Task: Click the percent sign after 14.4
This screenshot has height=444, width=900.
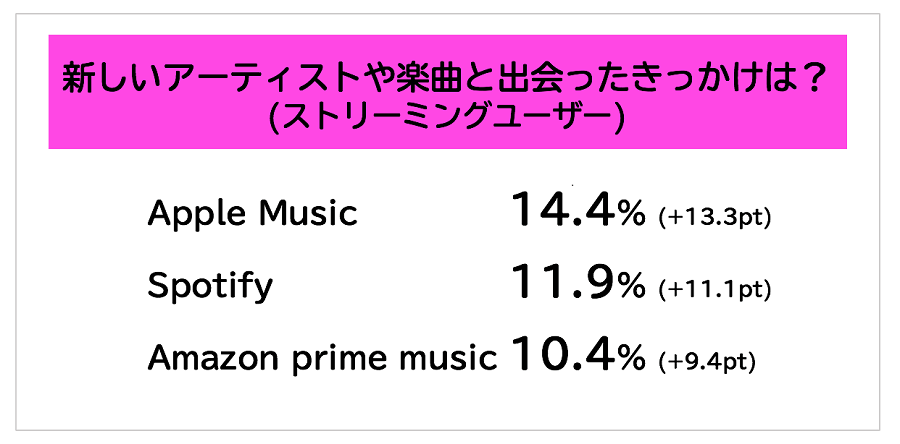Action: click(632, 215)
